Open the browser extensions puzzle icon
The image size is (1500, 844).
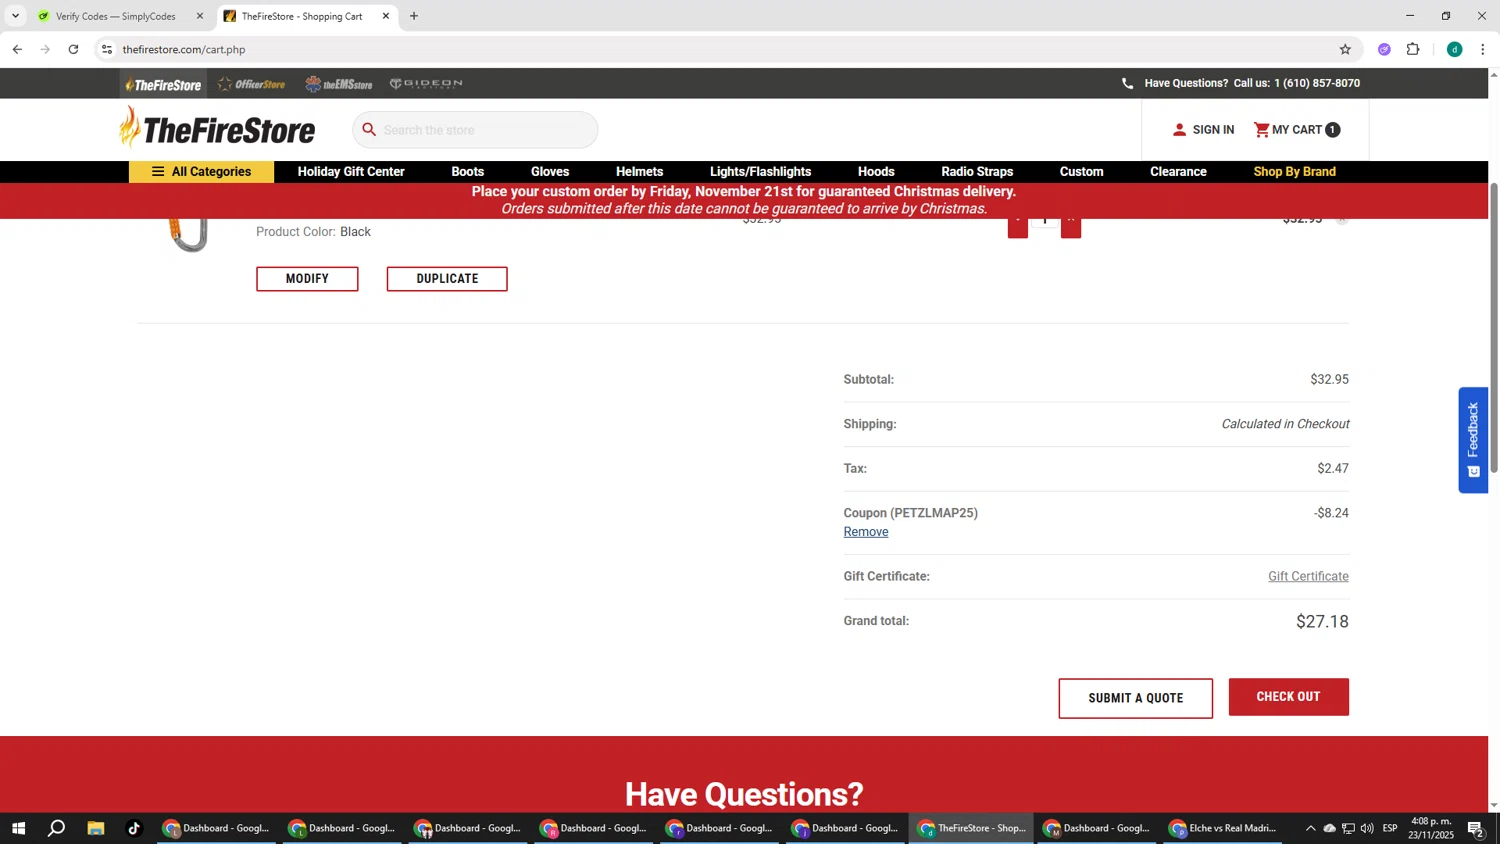coord(1413,49)
